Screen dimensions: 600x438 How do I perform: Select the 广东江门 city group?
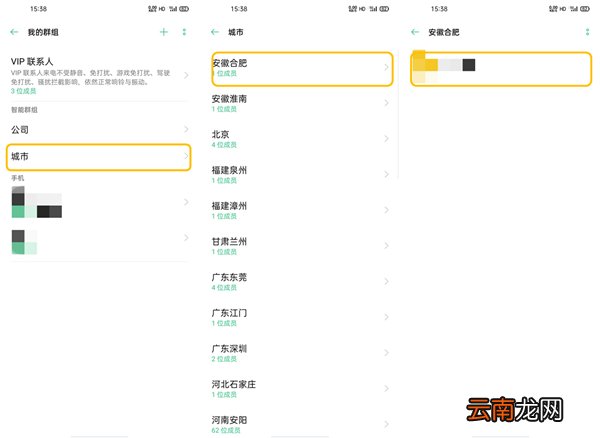point(302,318)
